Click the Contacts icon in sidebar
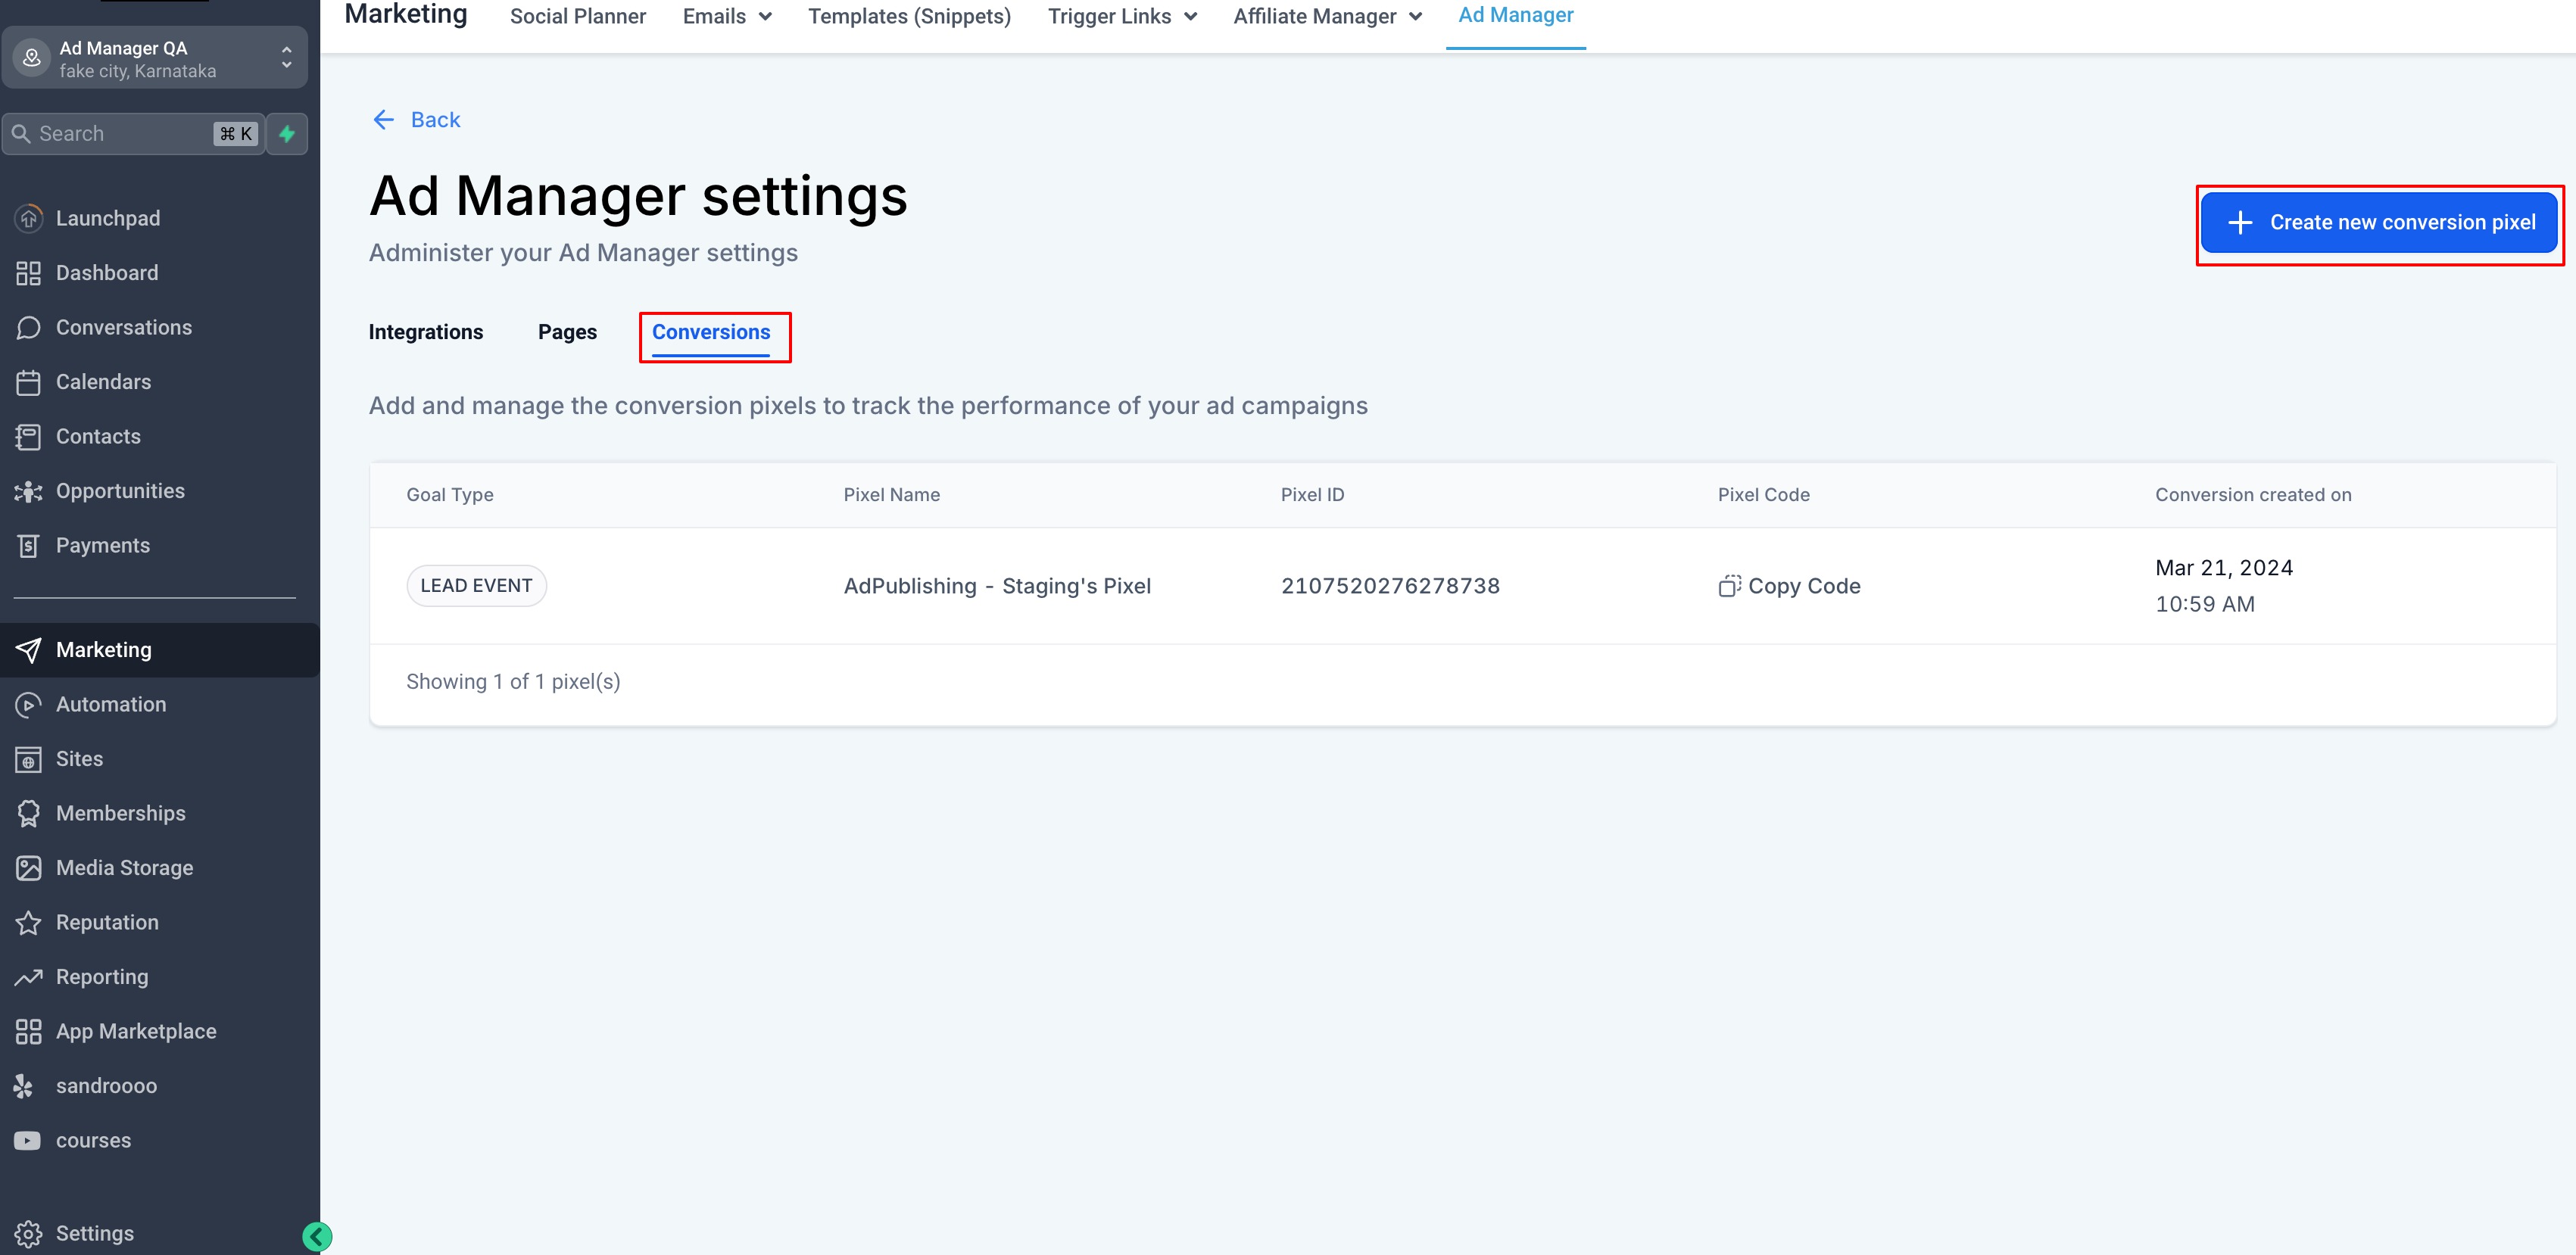This screenshot has height=1255, width=2576. click(29, 436)
